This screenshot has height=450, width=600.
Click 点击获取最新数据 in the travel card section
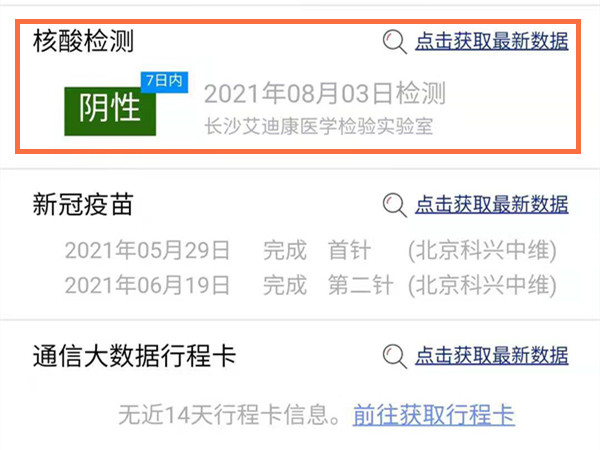(x=492, y=356)
